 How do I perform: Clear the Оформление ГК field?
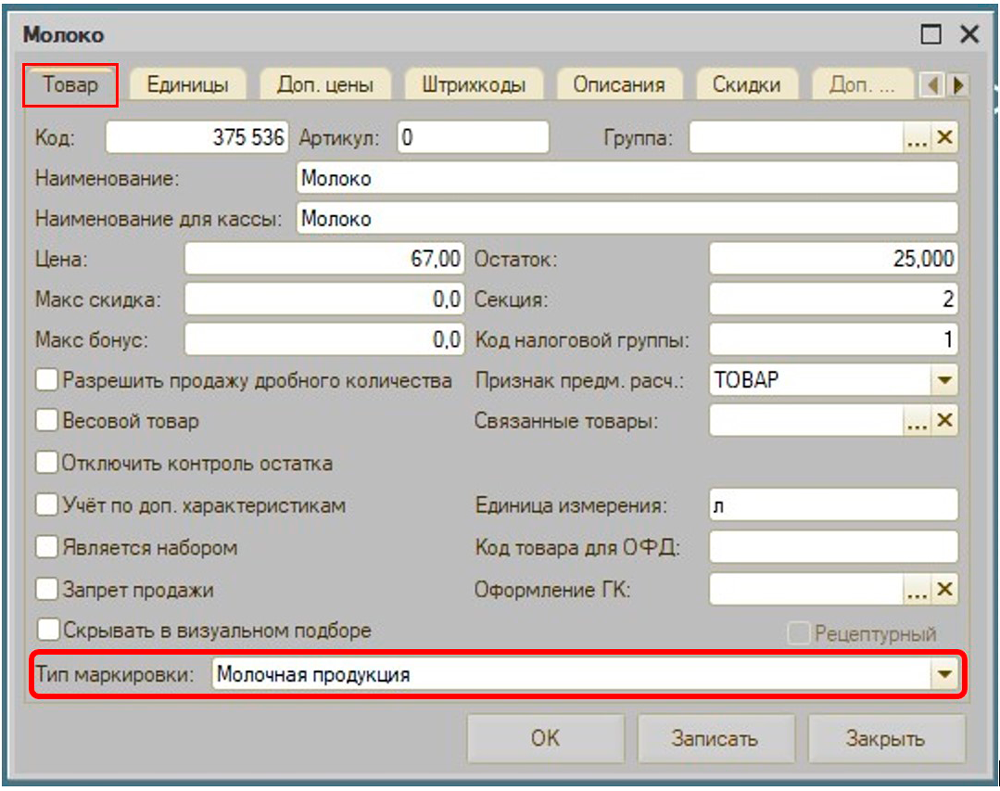[944, 590]
